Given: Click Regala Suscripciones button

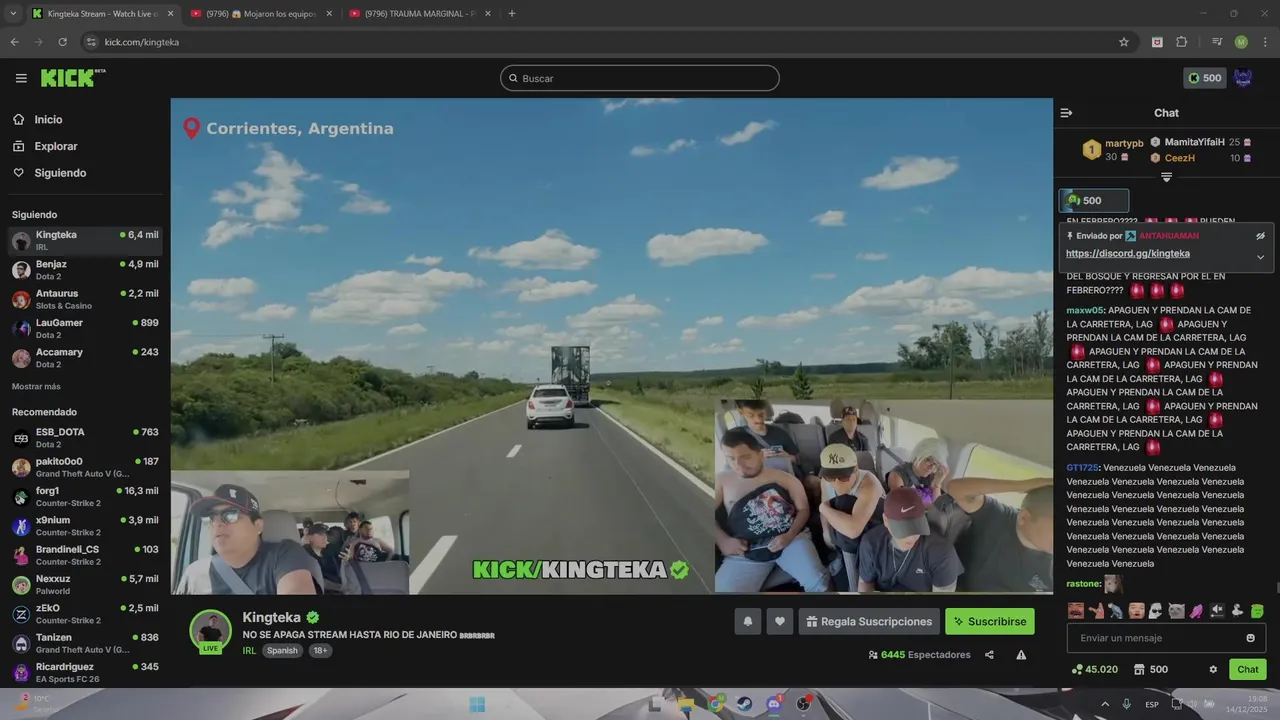Looking at the screenshot, I should click(869, 621).
